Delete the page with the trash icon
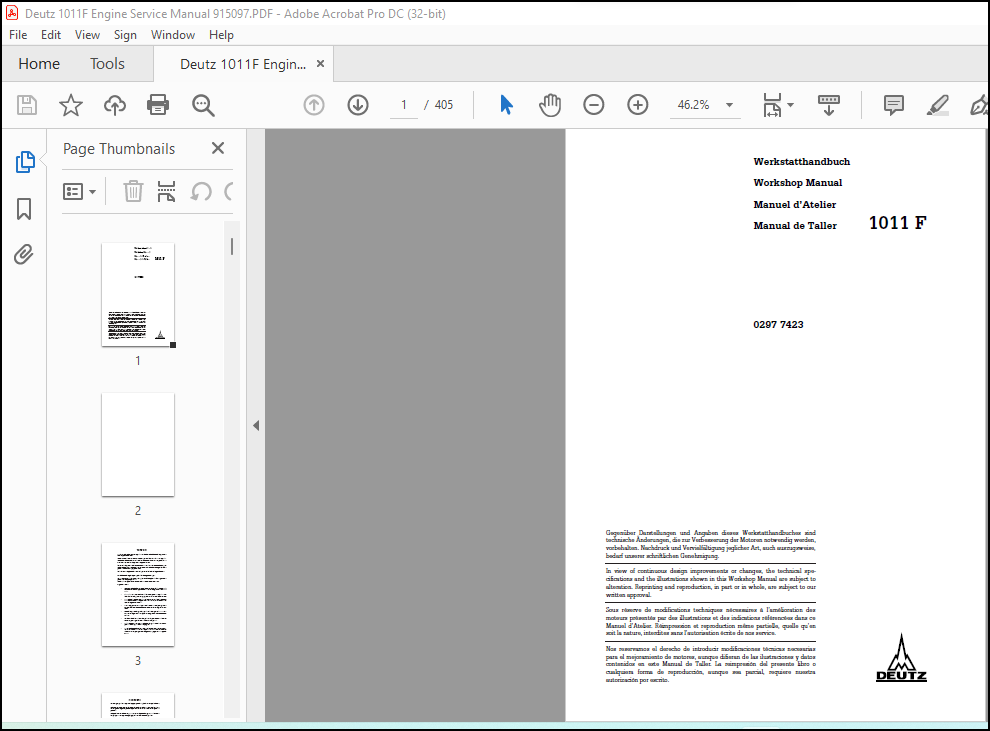 tap(133, 191)
